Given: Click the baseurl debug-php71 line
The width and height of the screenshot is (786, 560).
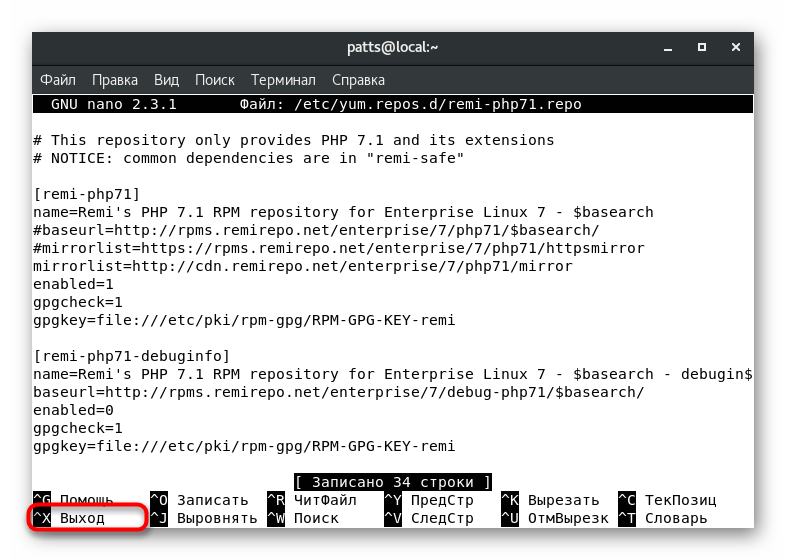Looking at the screenshot, I should (339, 393).
